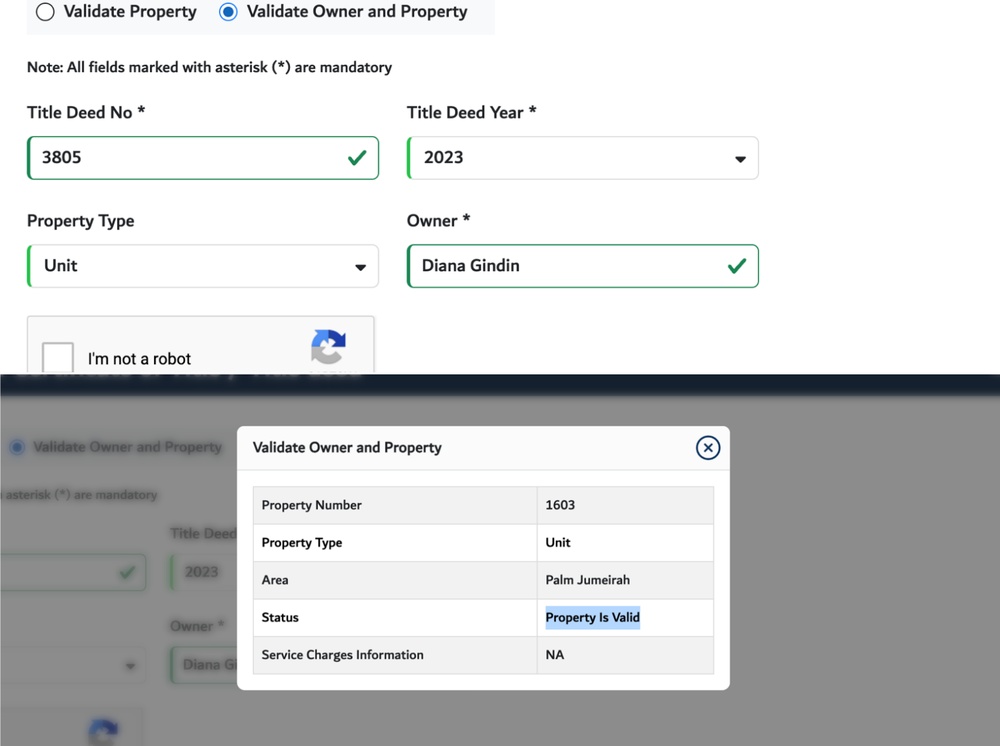Click the Area value "Palm Jumeirah"
The width and height of the screenshot is (1000, 746).
[x=587, y=580]
